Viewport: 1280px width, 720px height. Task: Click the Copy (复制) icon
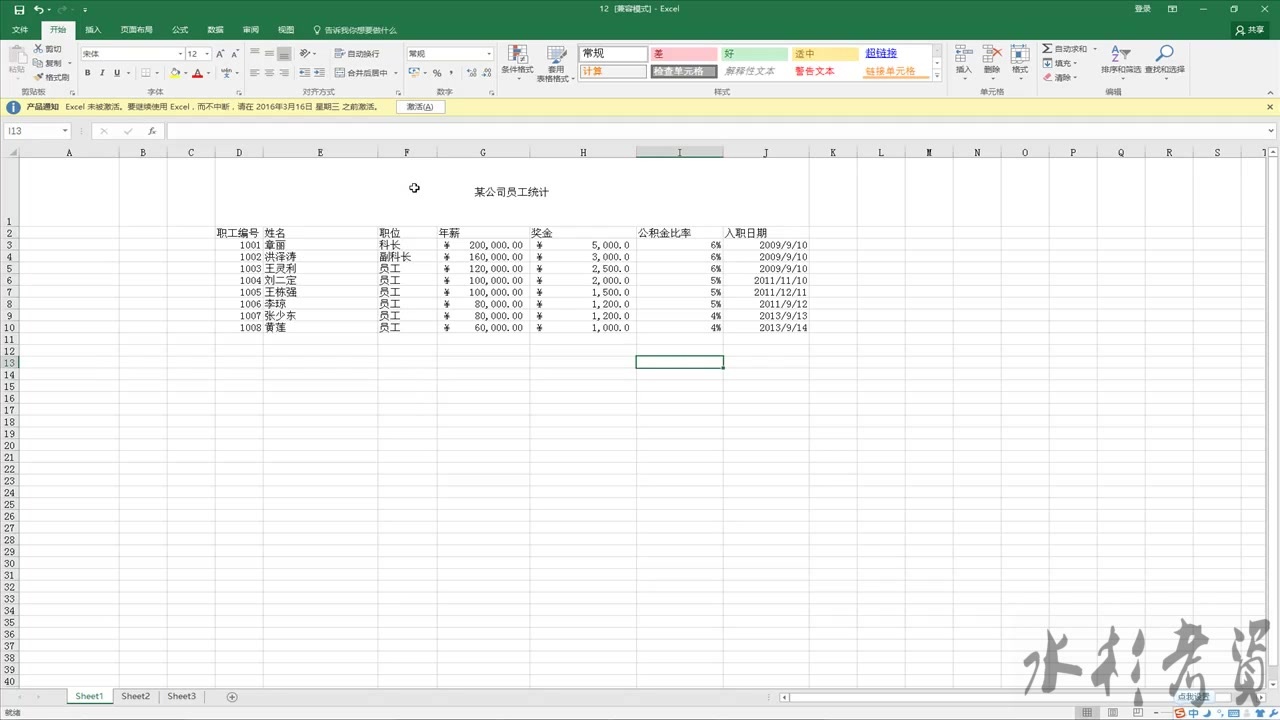[x=38, y=63]
